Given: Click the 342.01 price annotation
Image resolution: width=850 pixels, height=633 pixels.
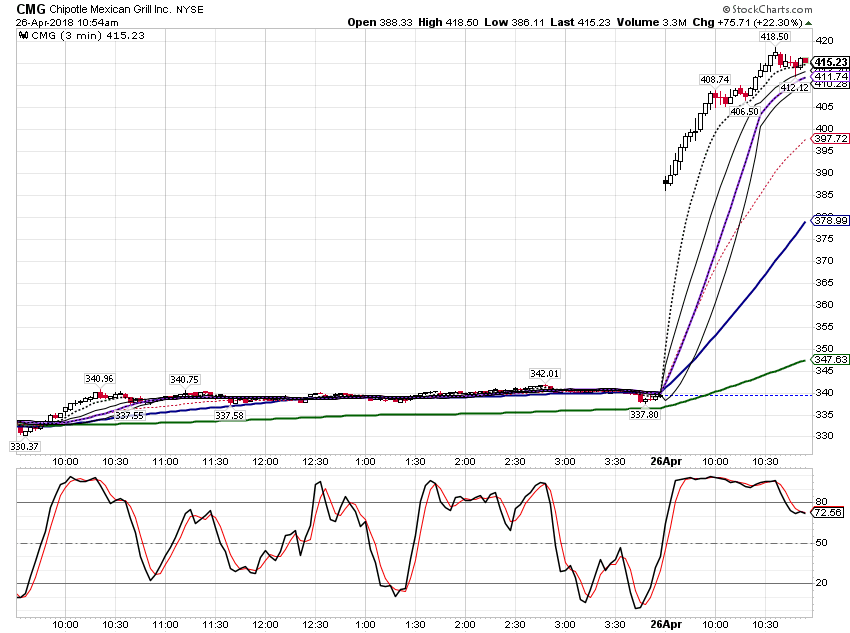Looking at the screenshot, I should click(544, 373).
